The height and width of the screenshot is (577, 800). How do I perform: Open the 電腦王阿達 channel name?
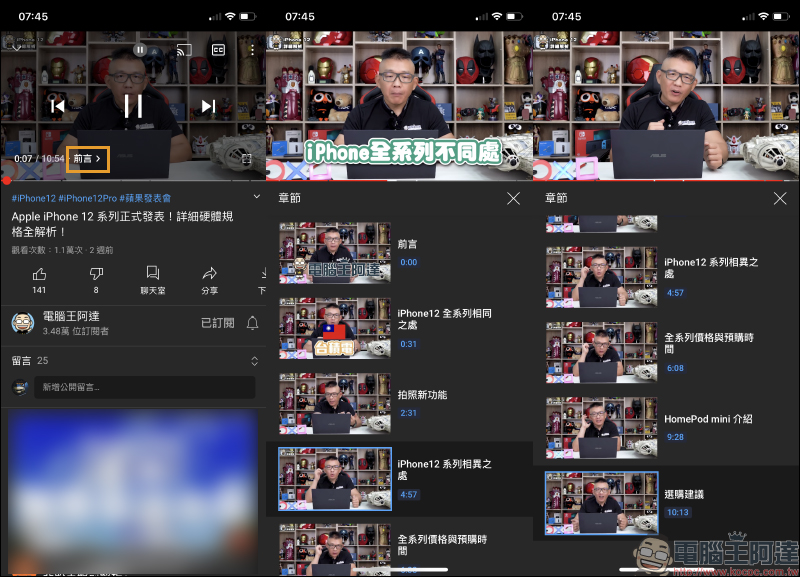click(71, 316)
